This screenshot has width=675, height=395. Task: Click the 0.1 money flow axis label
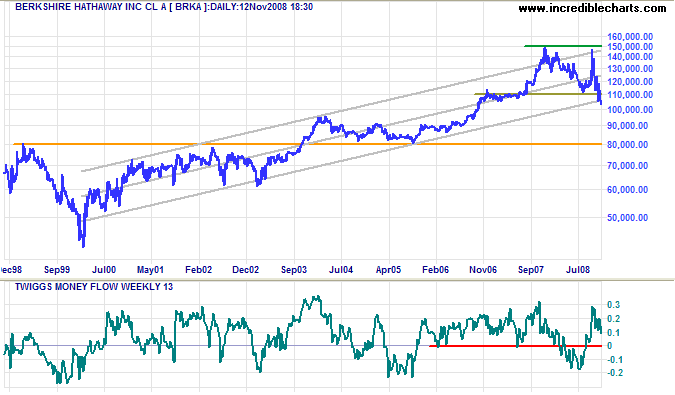(x=613, y=333)
